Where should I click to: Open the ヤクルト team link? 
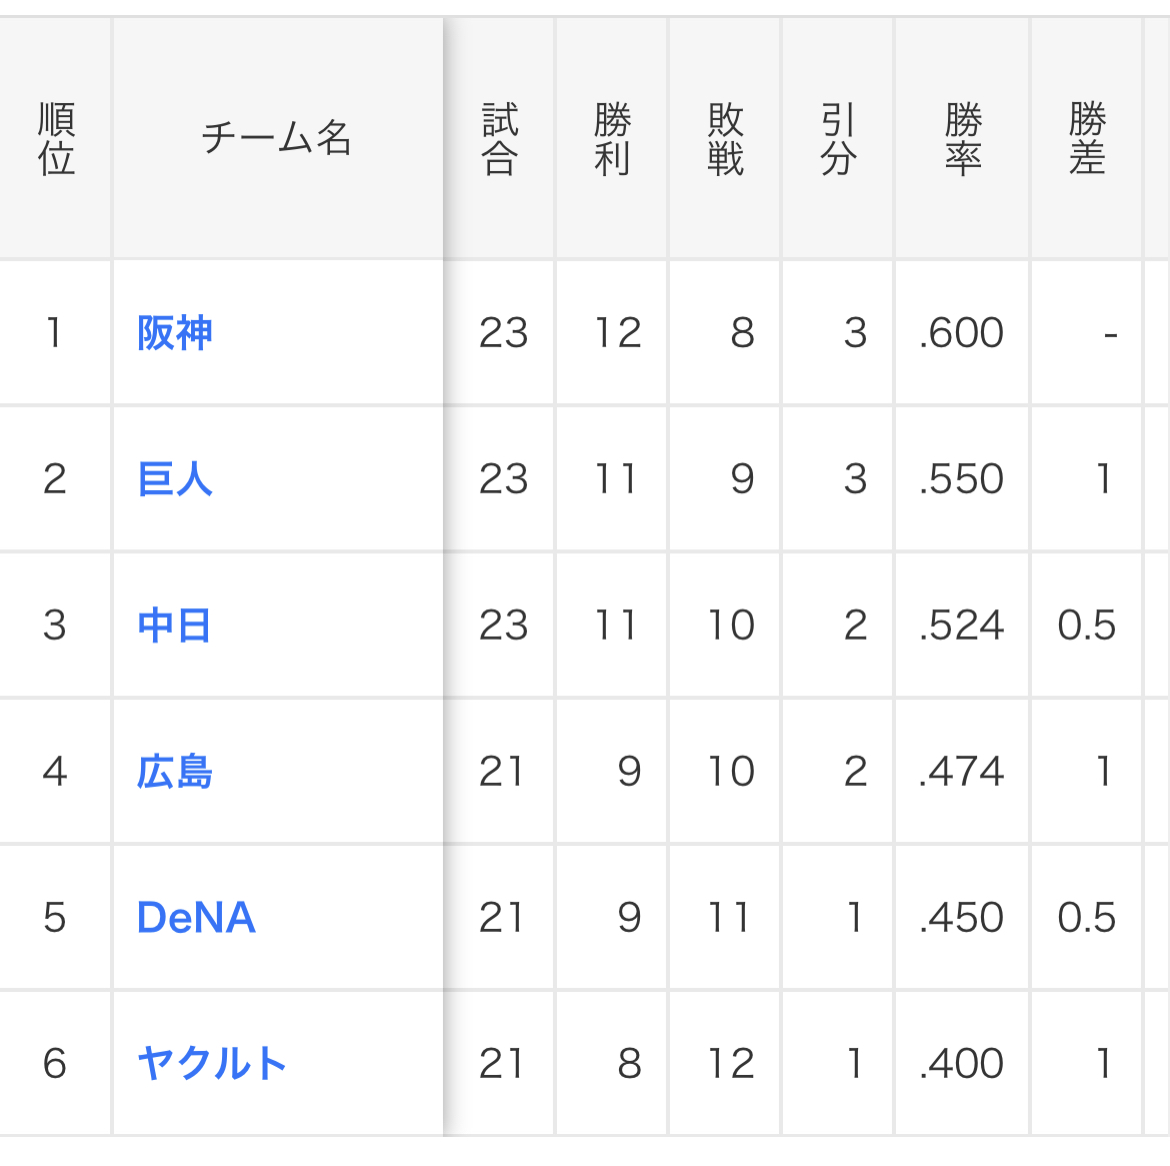point(212,1063)
